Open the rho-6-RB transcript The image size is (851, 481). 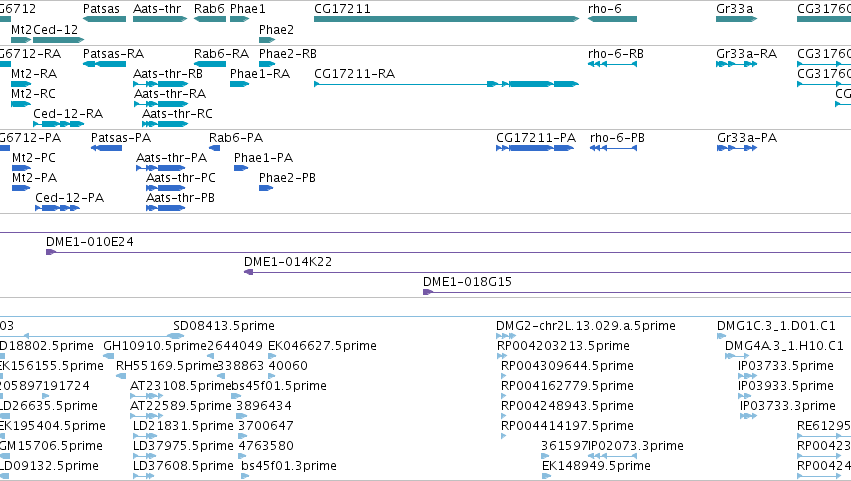tap(612, 64)
